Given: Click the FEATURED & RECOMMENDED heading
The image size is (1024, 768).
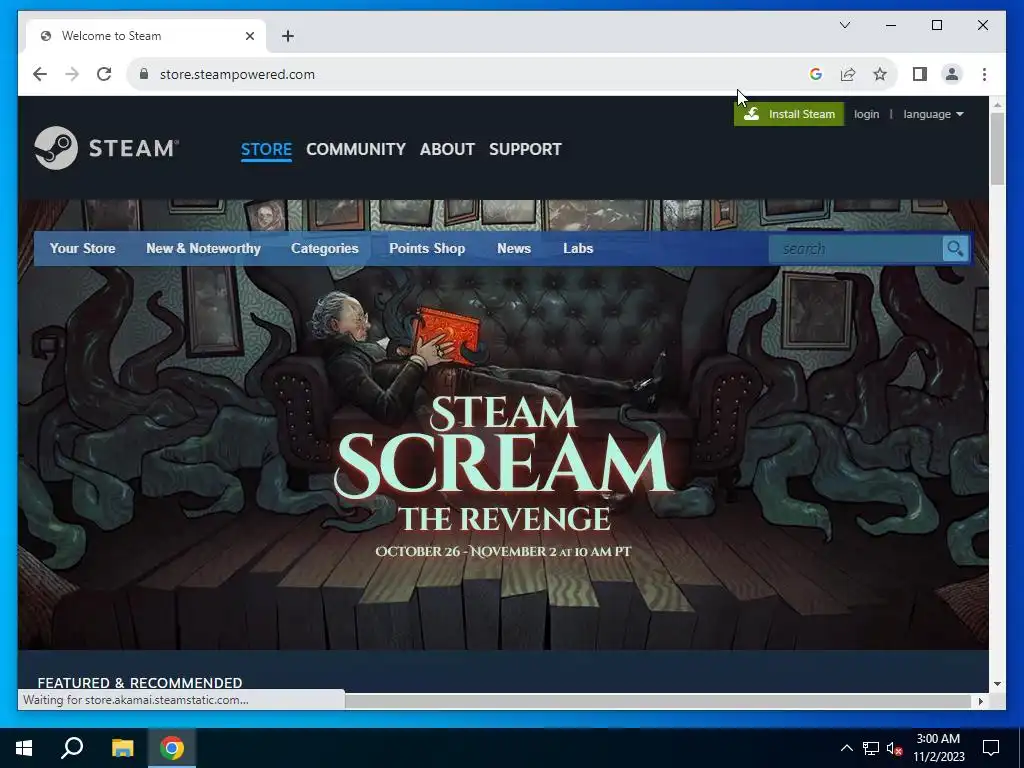Looking at the screenshot, I should pos(140,682).
